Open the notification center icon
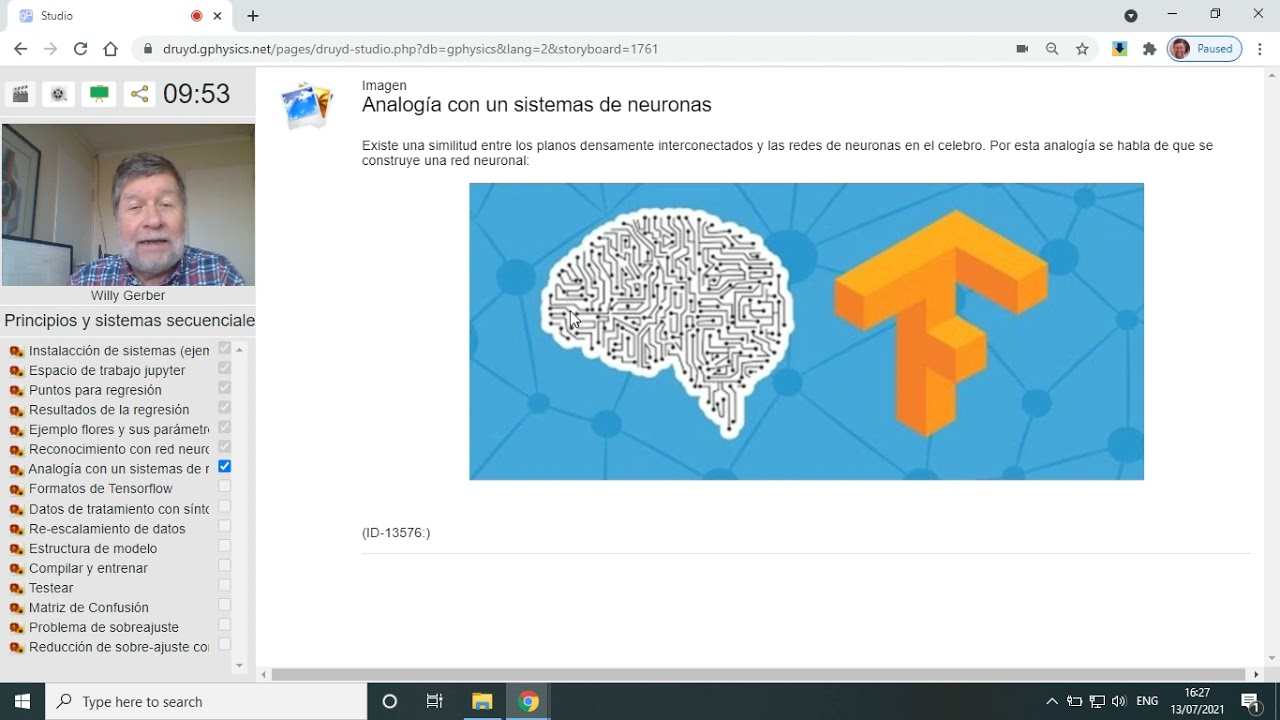 1250,701
